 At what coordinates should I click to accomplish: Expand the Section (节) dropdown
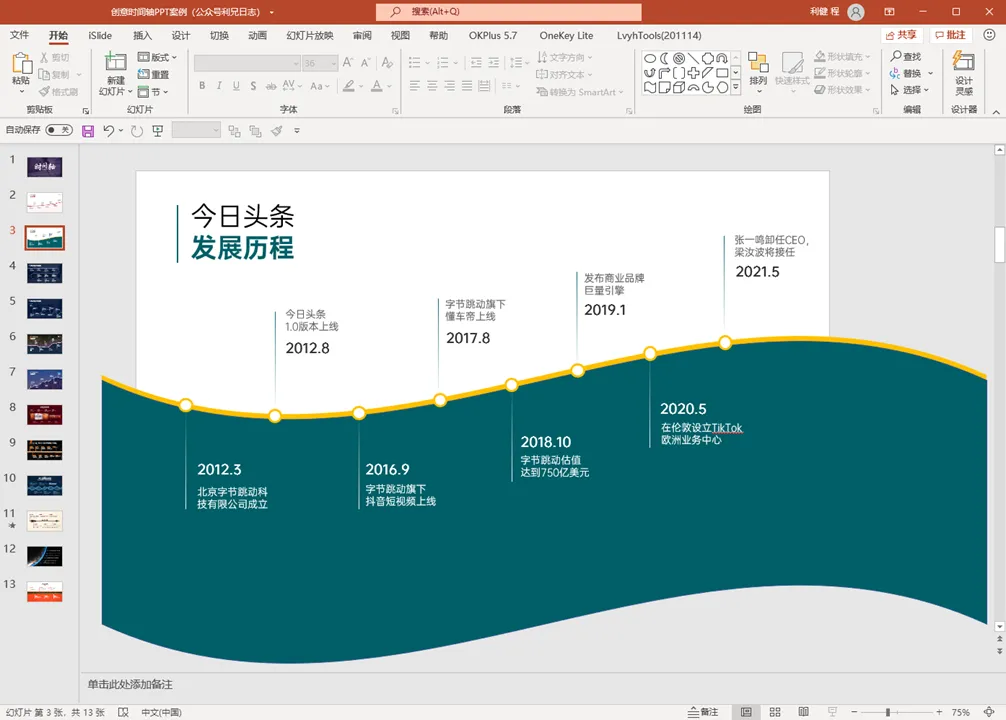153,92
